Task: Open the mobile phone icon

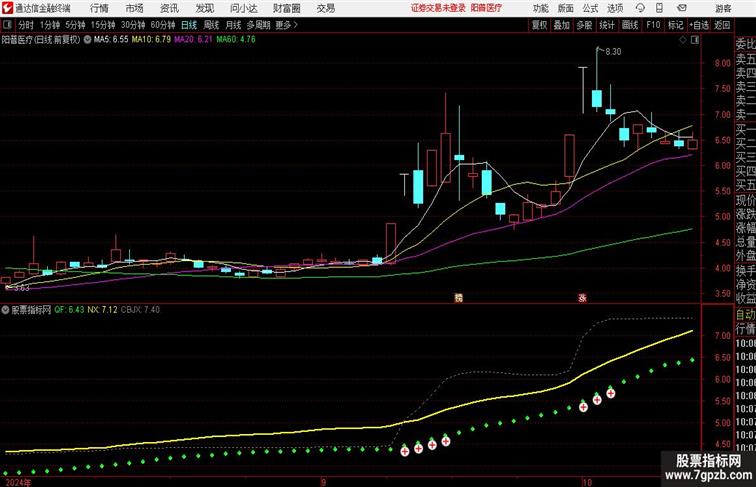Action: [x=659, y=8]
